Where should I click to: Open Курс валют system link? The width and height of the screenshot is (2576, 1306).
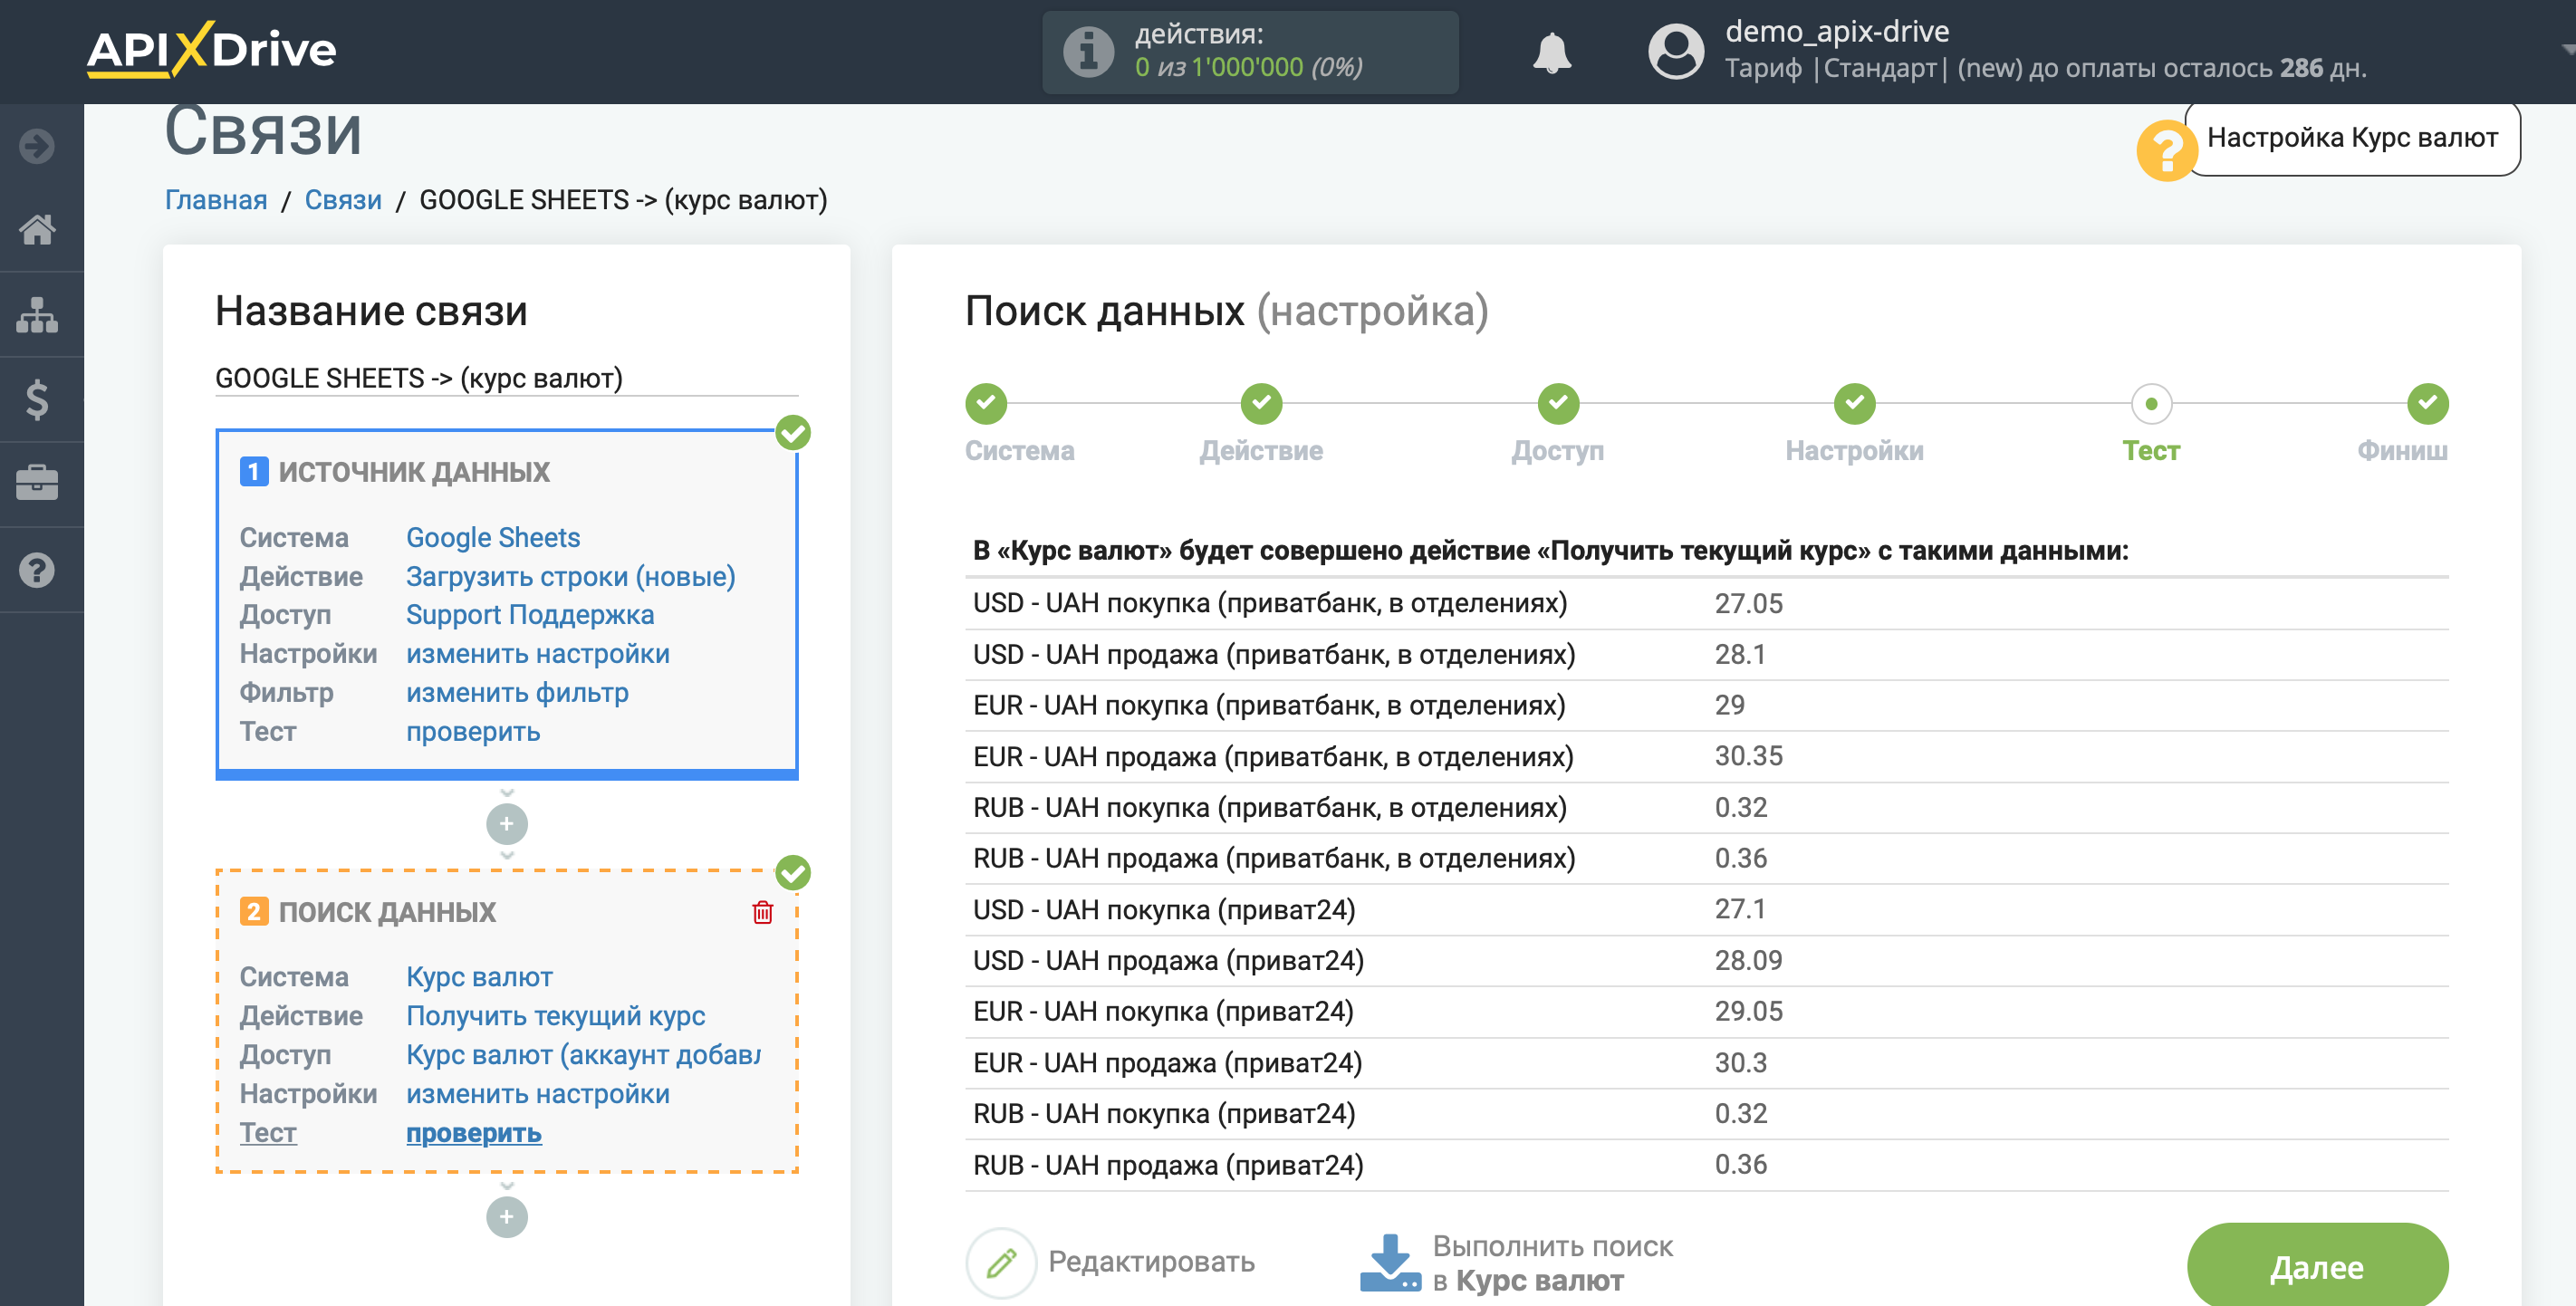point(479,977)
